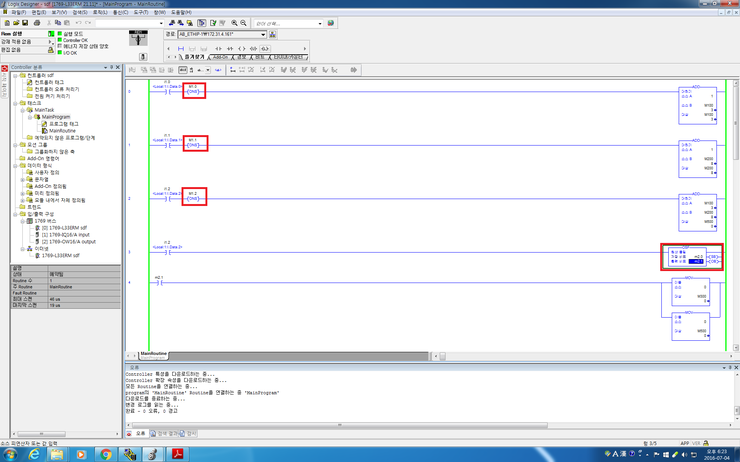Screen dimensions: 740x462
Task: Toggle the Controller Organizer icon in the toolbar
Action: pyautogui.click(x=202, y=23)
